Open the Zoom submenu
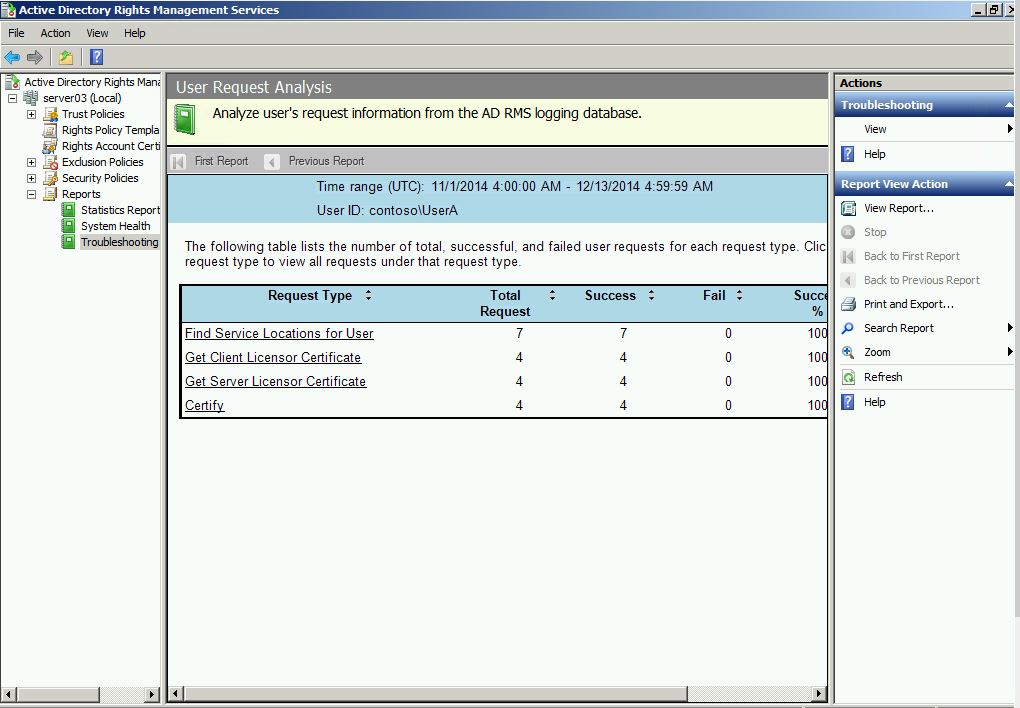The width and height of the screenshot is (1020, 708). [x=1010, y=352]
